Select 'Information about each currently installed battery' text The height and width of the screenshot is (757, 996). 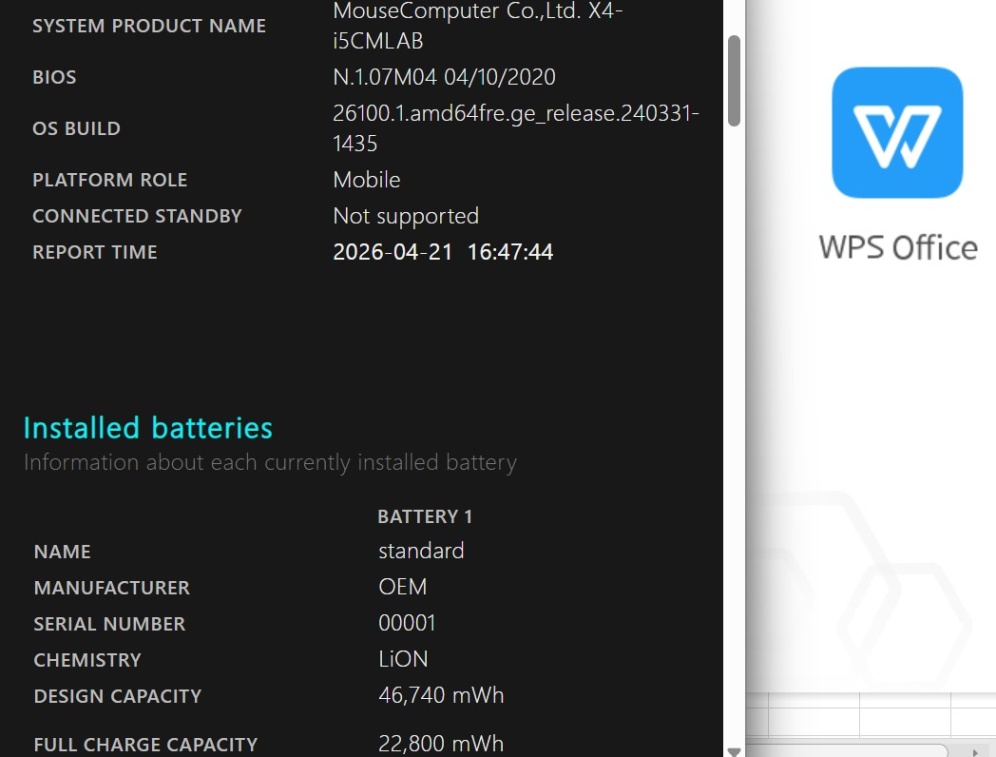click(x=270, y=462)
